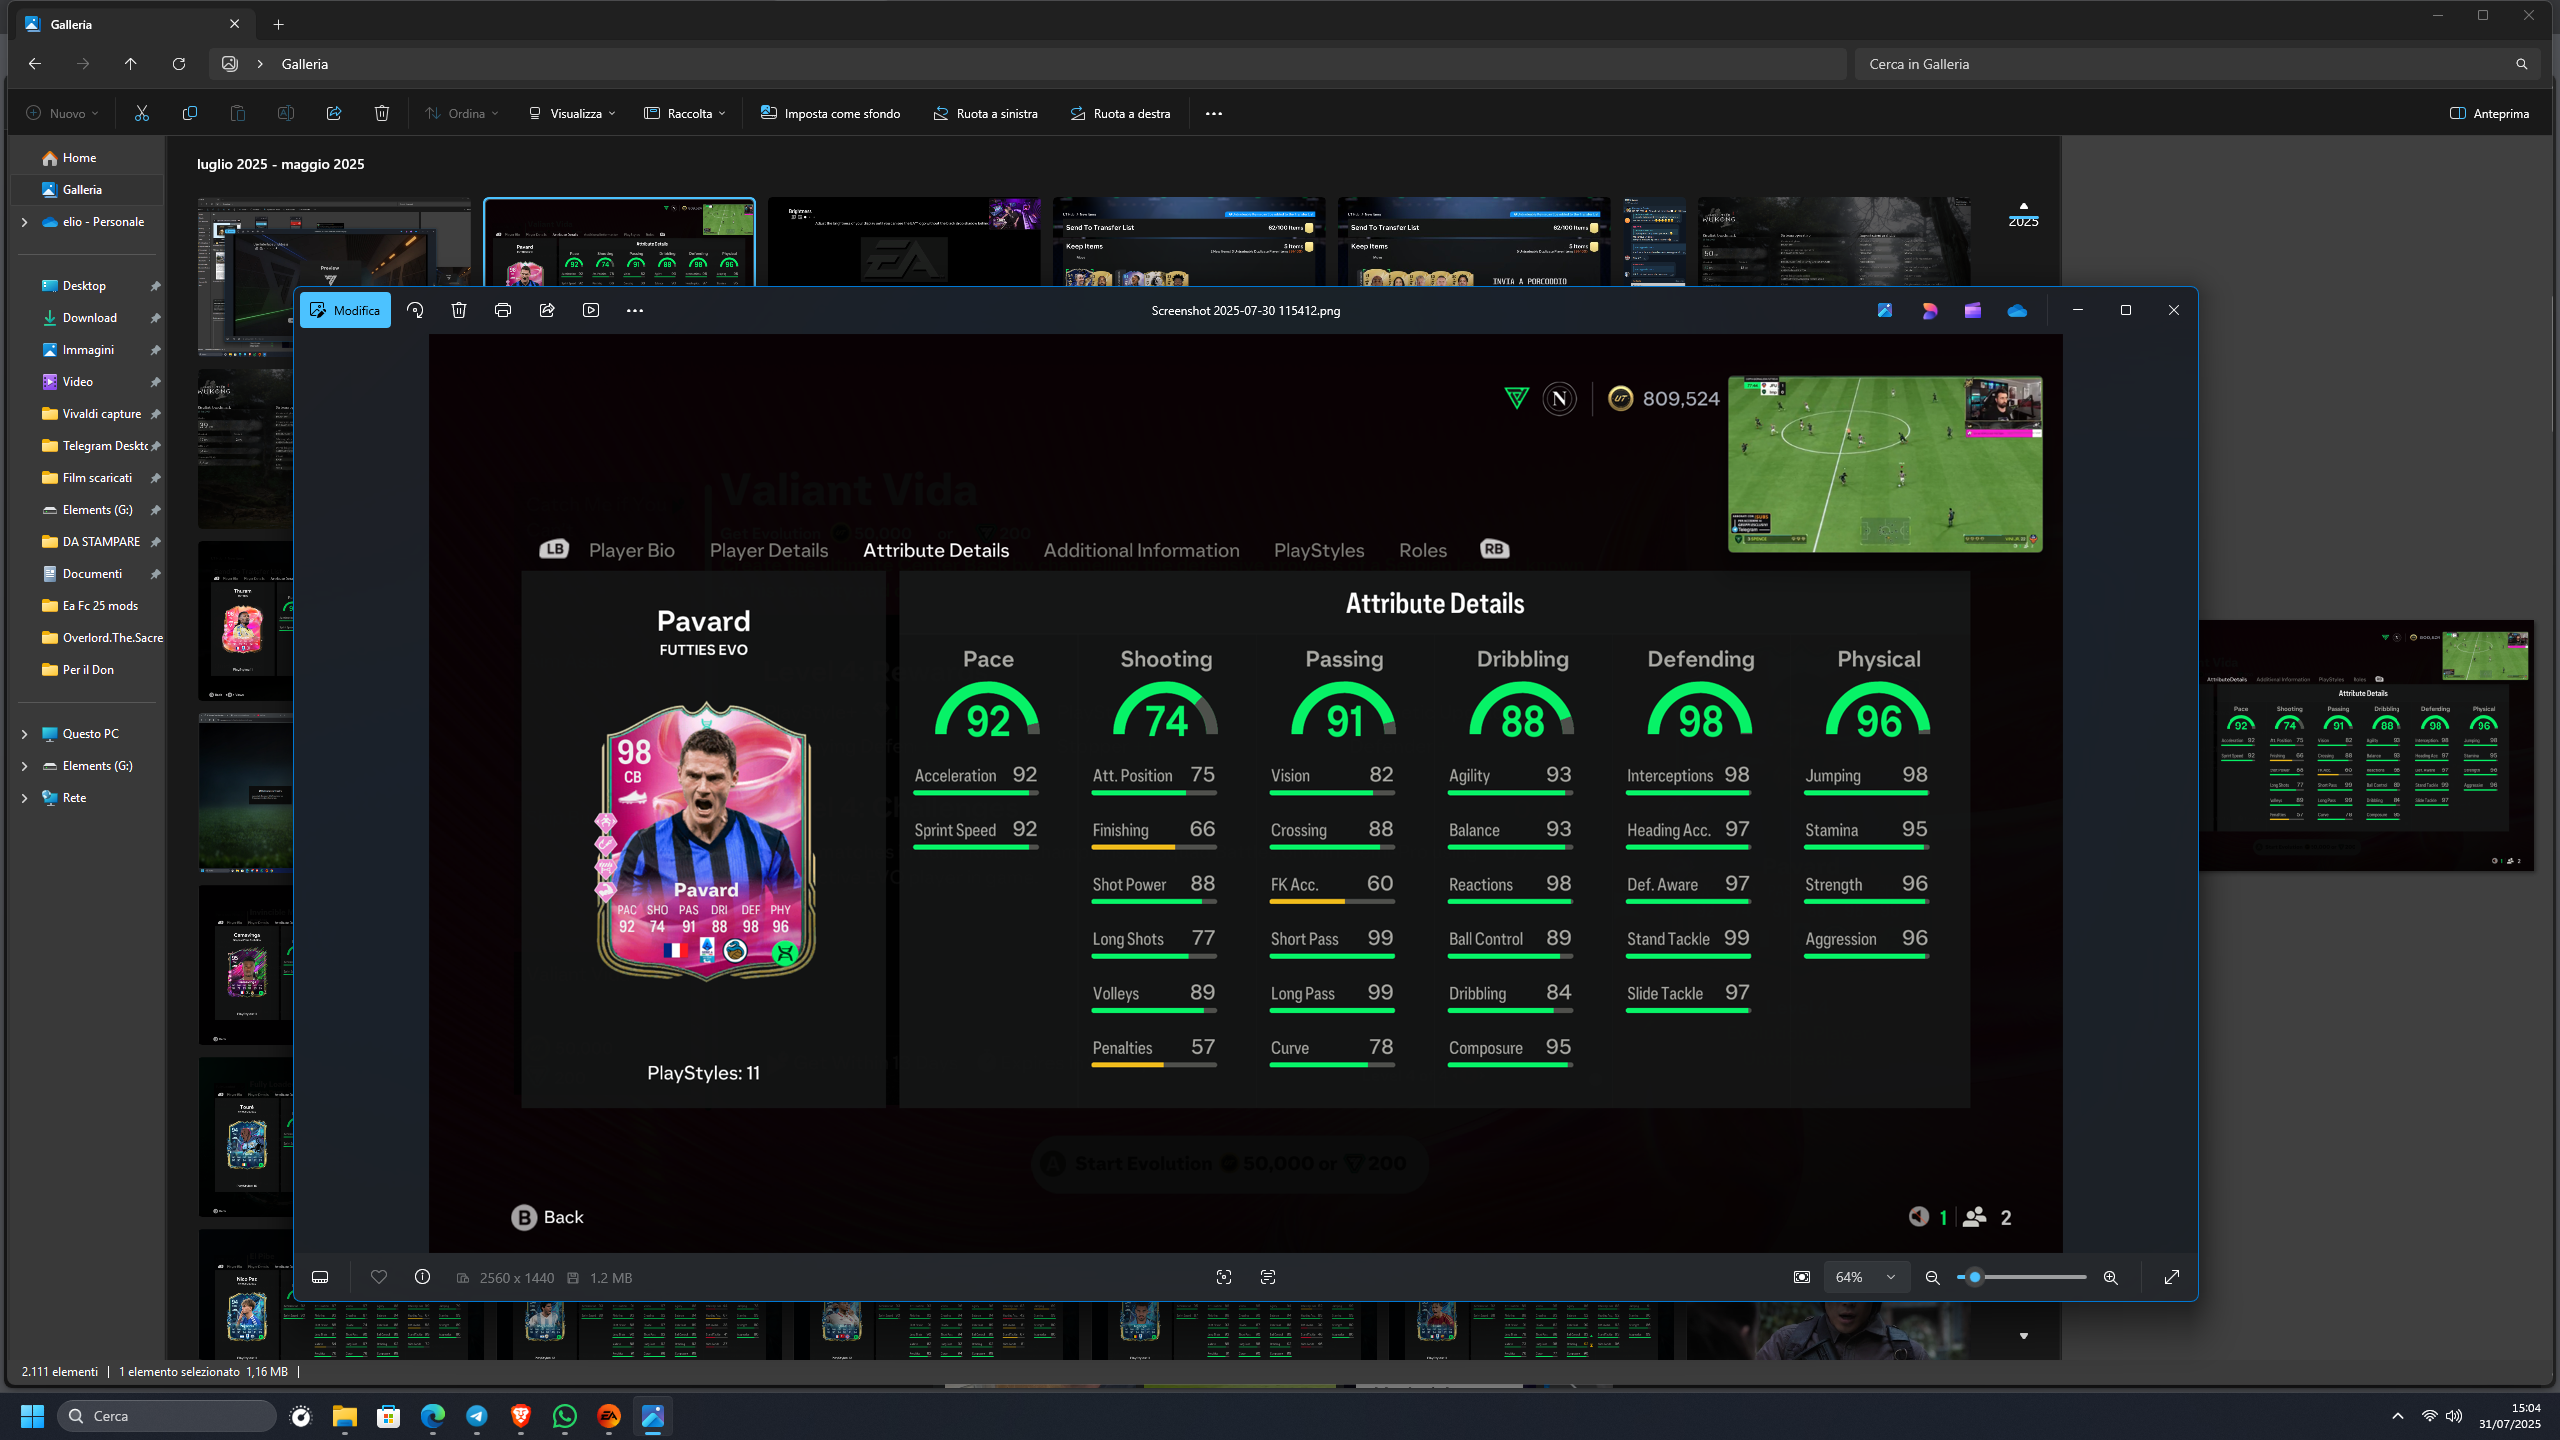
Task: Expand the Ordina sort dropdown
Action: tap(462, 114)
